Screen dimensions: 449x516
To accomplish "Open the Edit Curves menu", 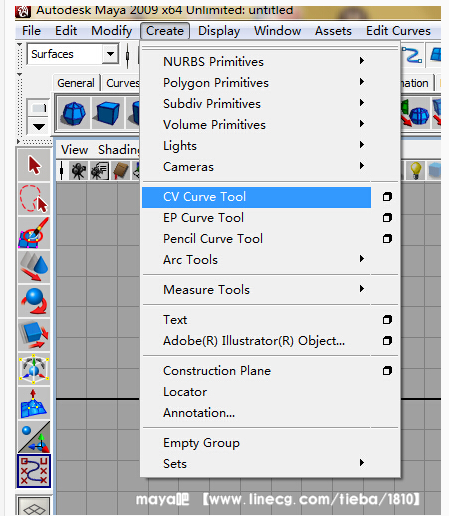I will [x=398, y=31].
